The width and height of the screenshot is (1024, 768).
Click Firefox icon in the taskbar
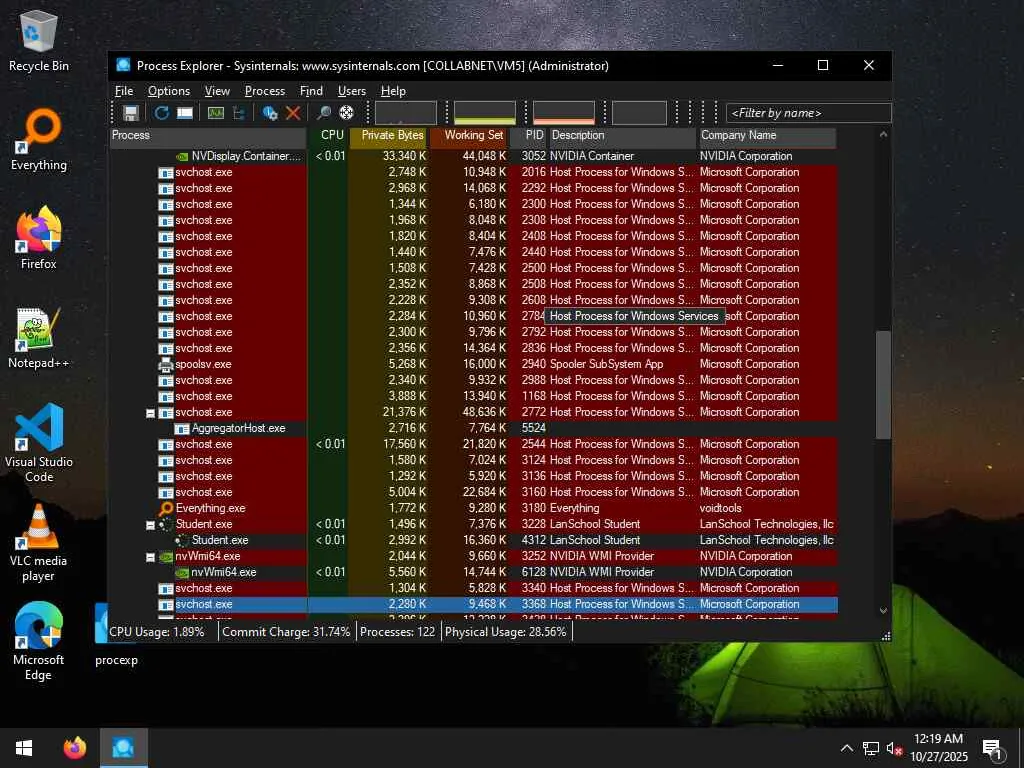[x=75, y=747]
